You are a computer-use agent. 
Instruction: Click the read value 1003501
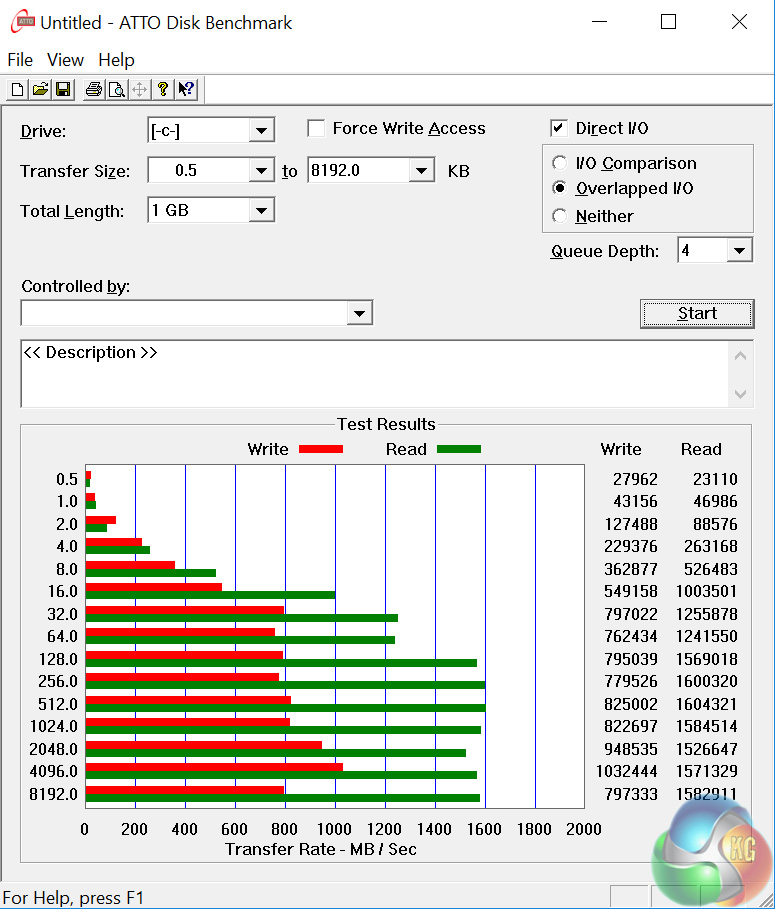pyautogui.click(x=707, y=591)
